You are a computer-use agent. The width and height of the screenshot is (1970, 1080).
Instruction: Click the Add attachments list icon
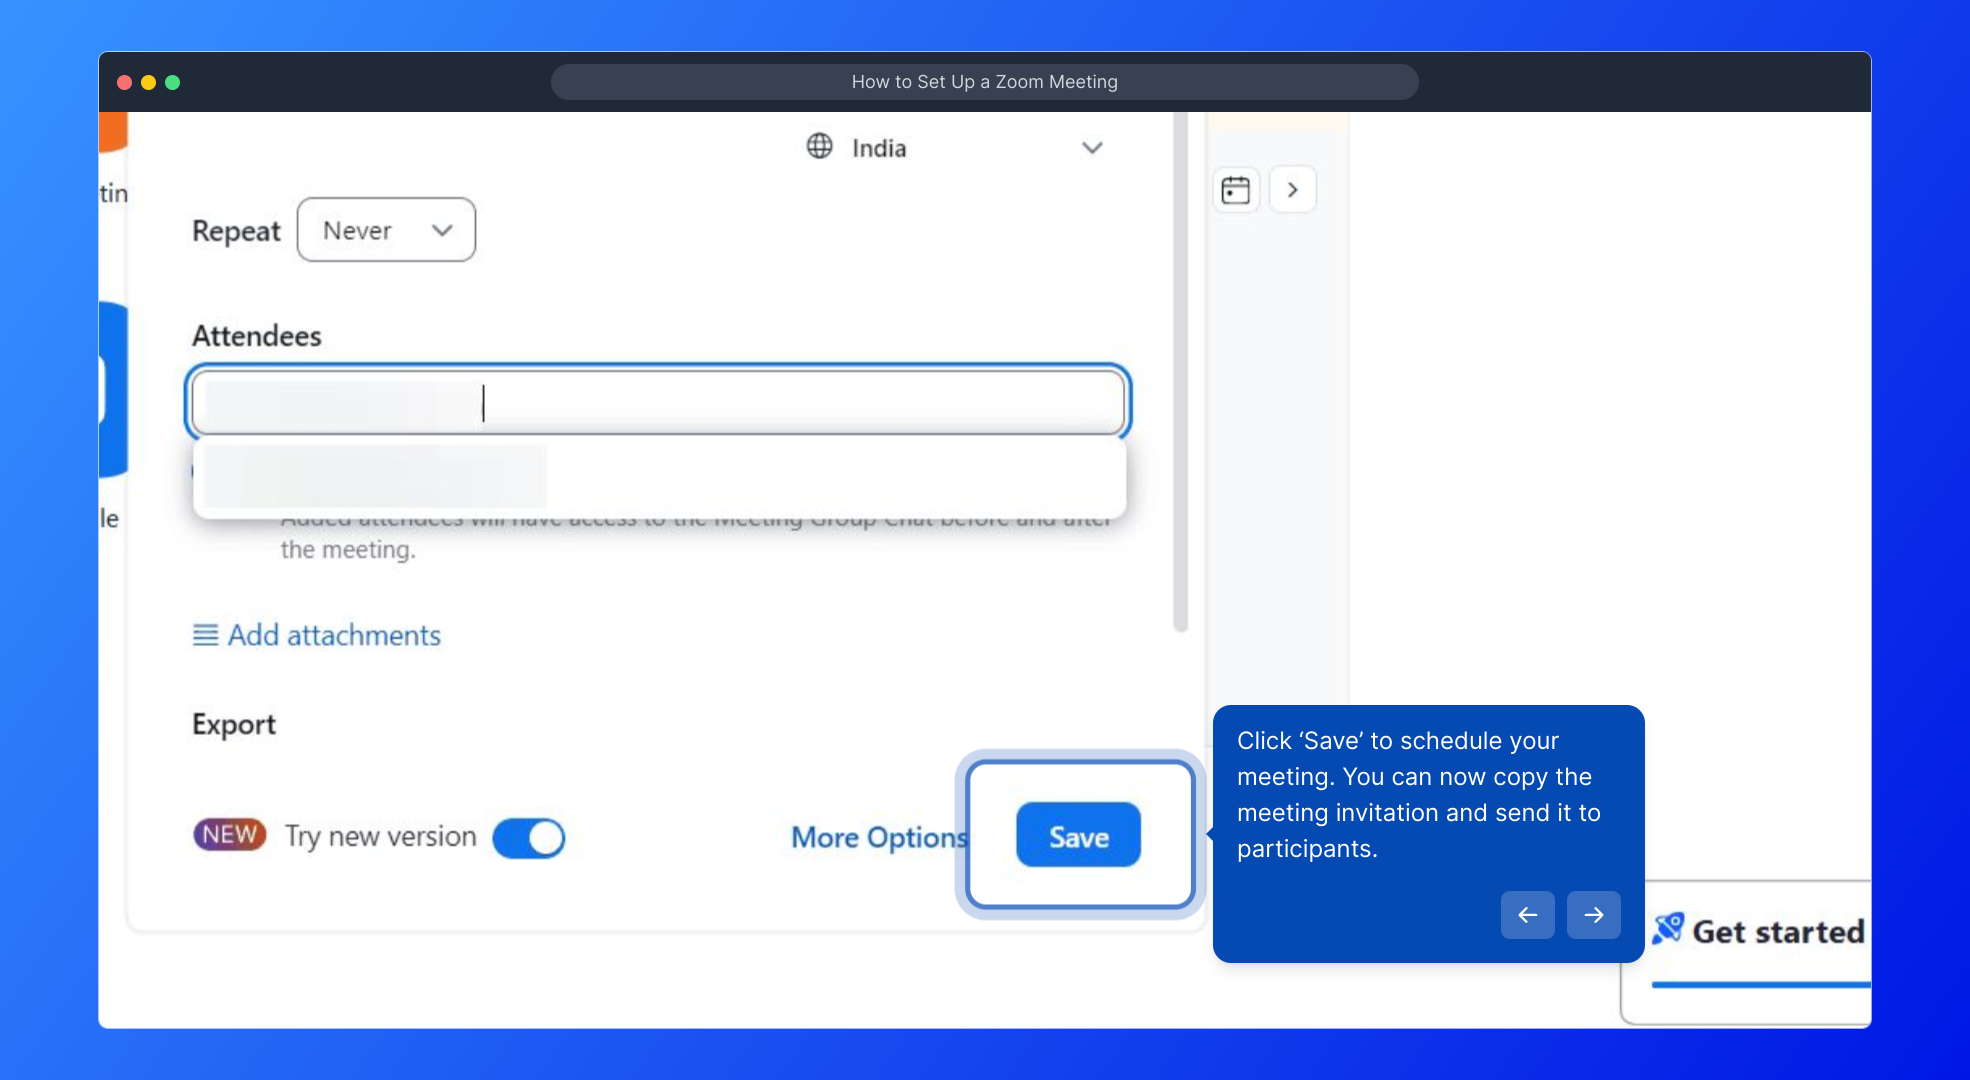pyautogui.click(x=205, y=635)
